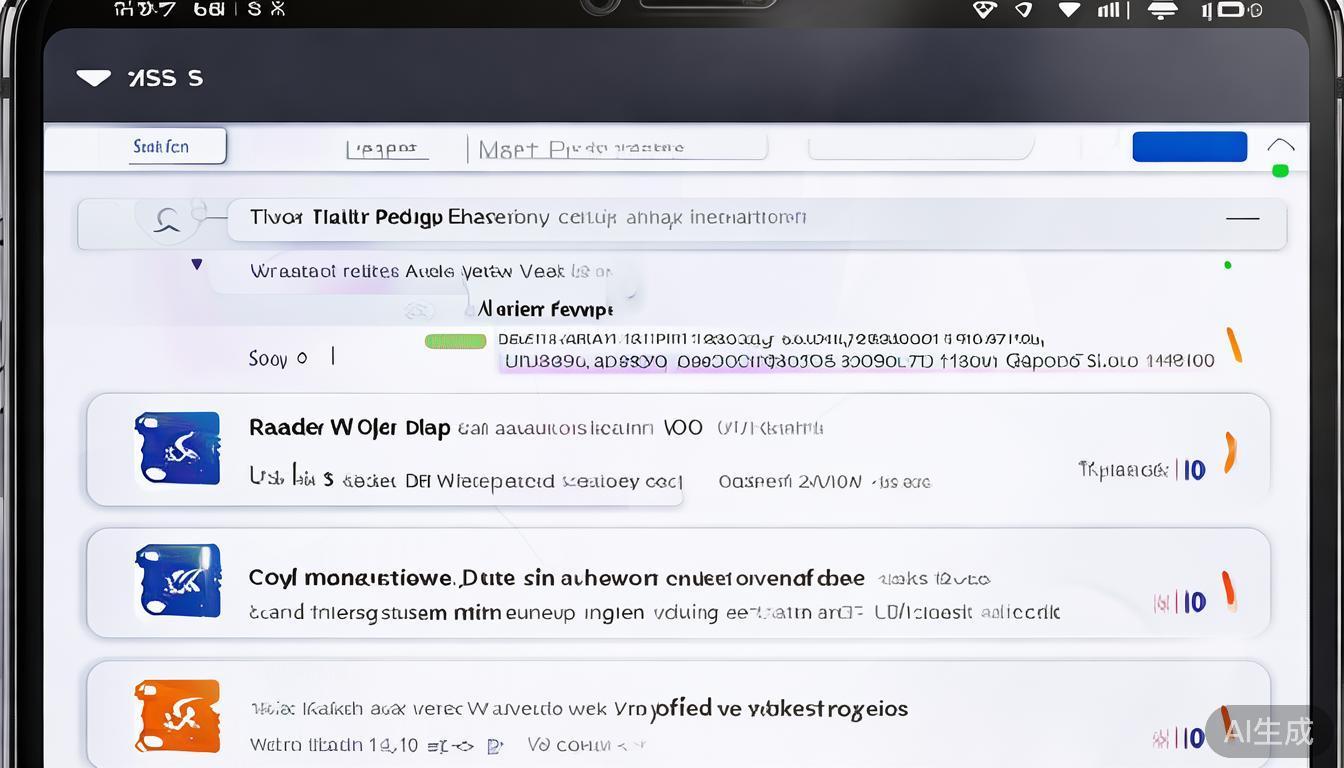
Task: Click the blue app icon beside Raader W Ojer Dlap
Action: click(177, 448)
